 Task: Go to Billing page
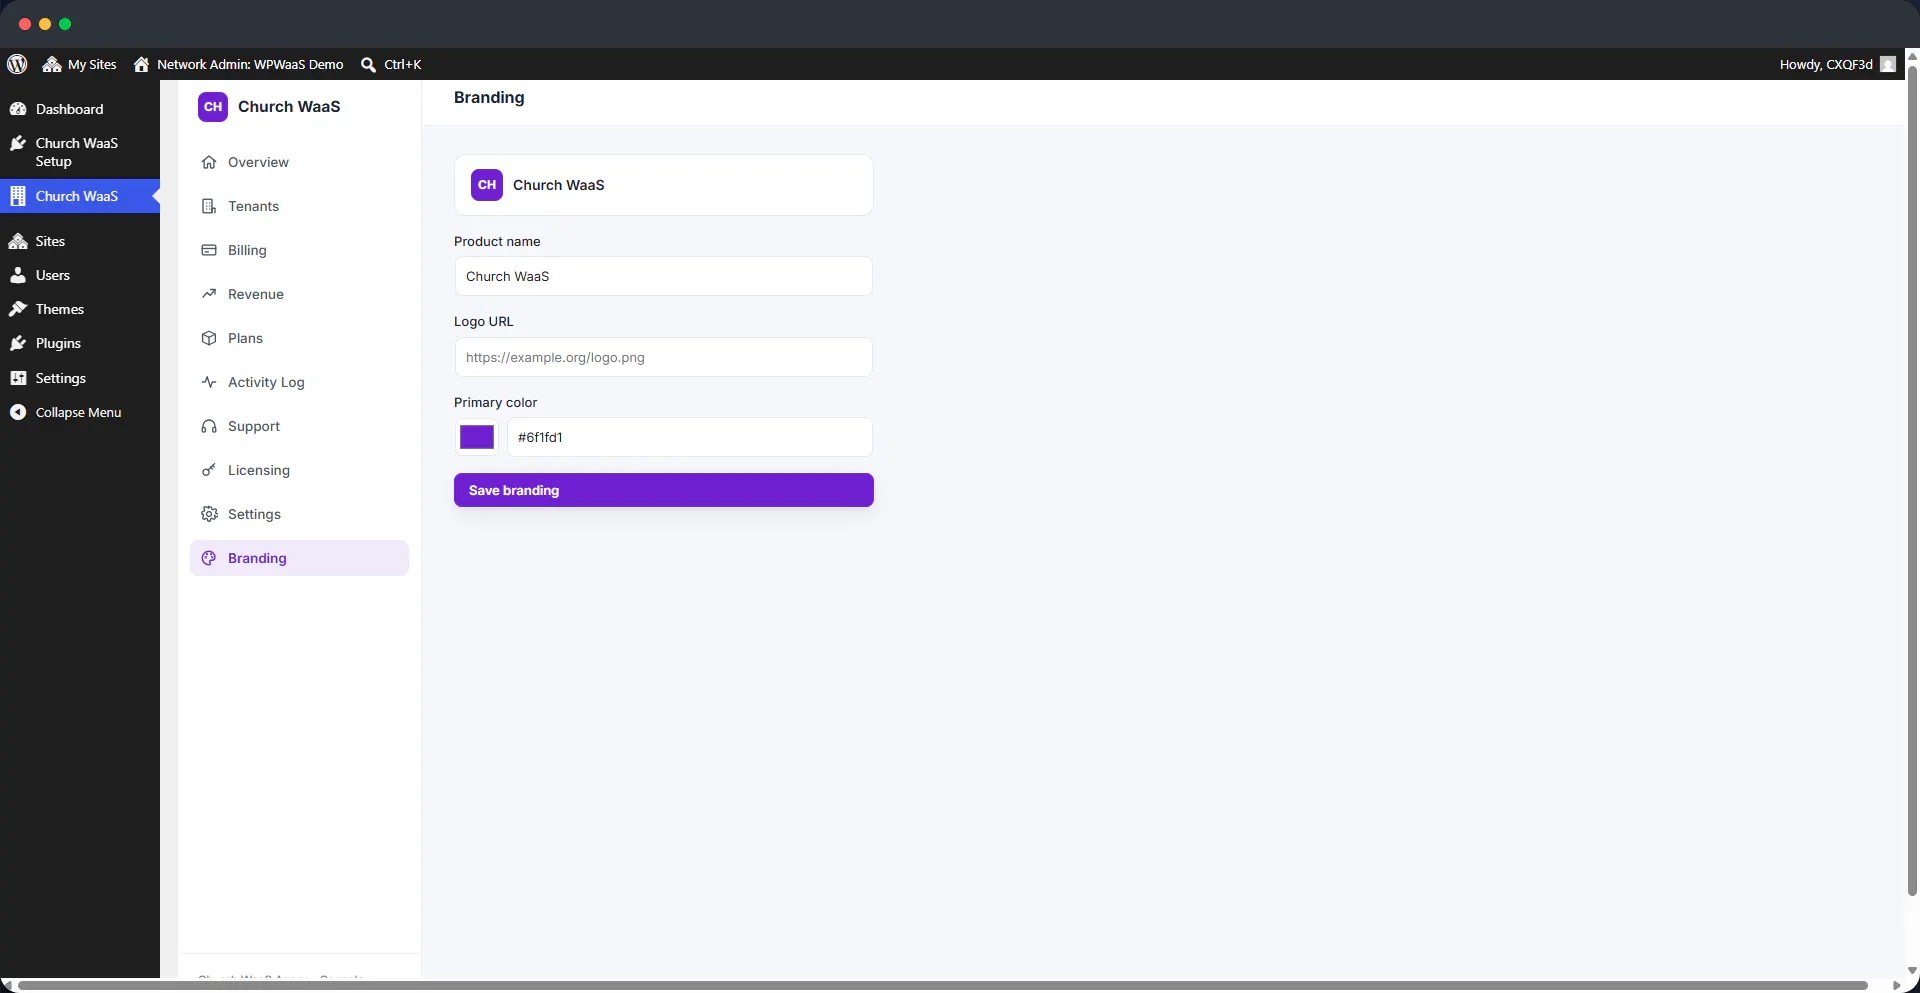299,250
